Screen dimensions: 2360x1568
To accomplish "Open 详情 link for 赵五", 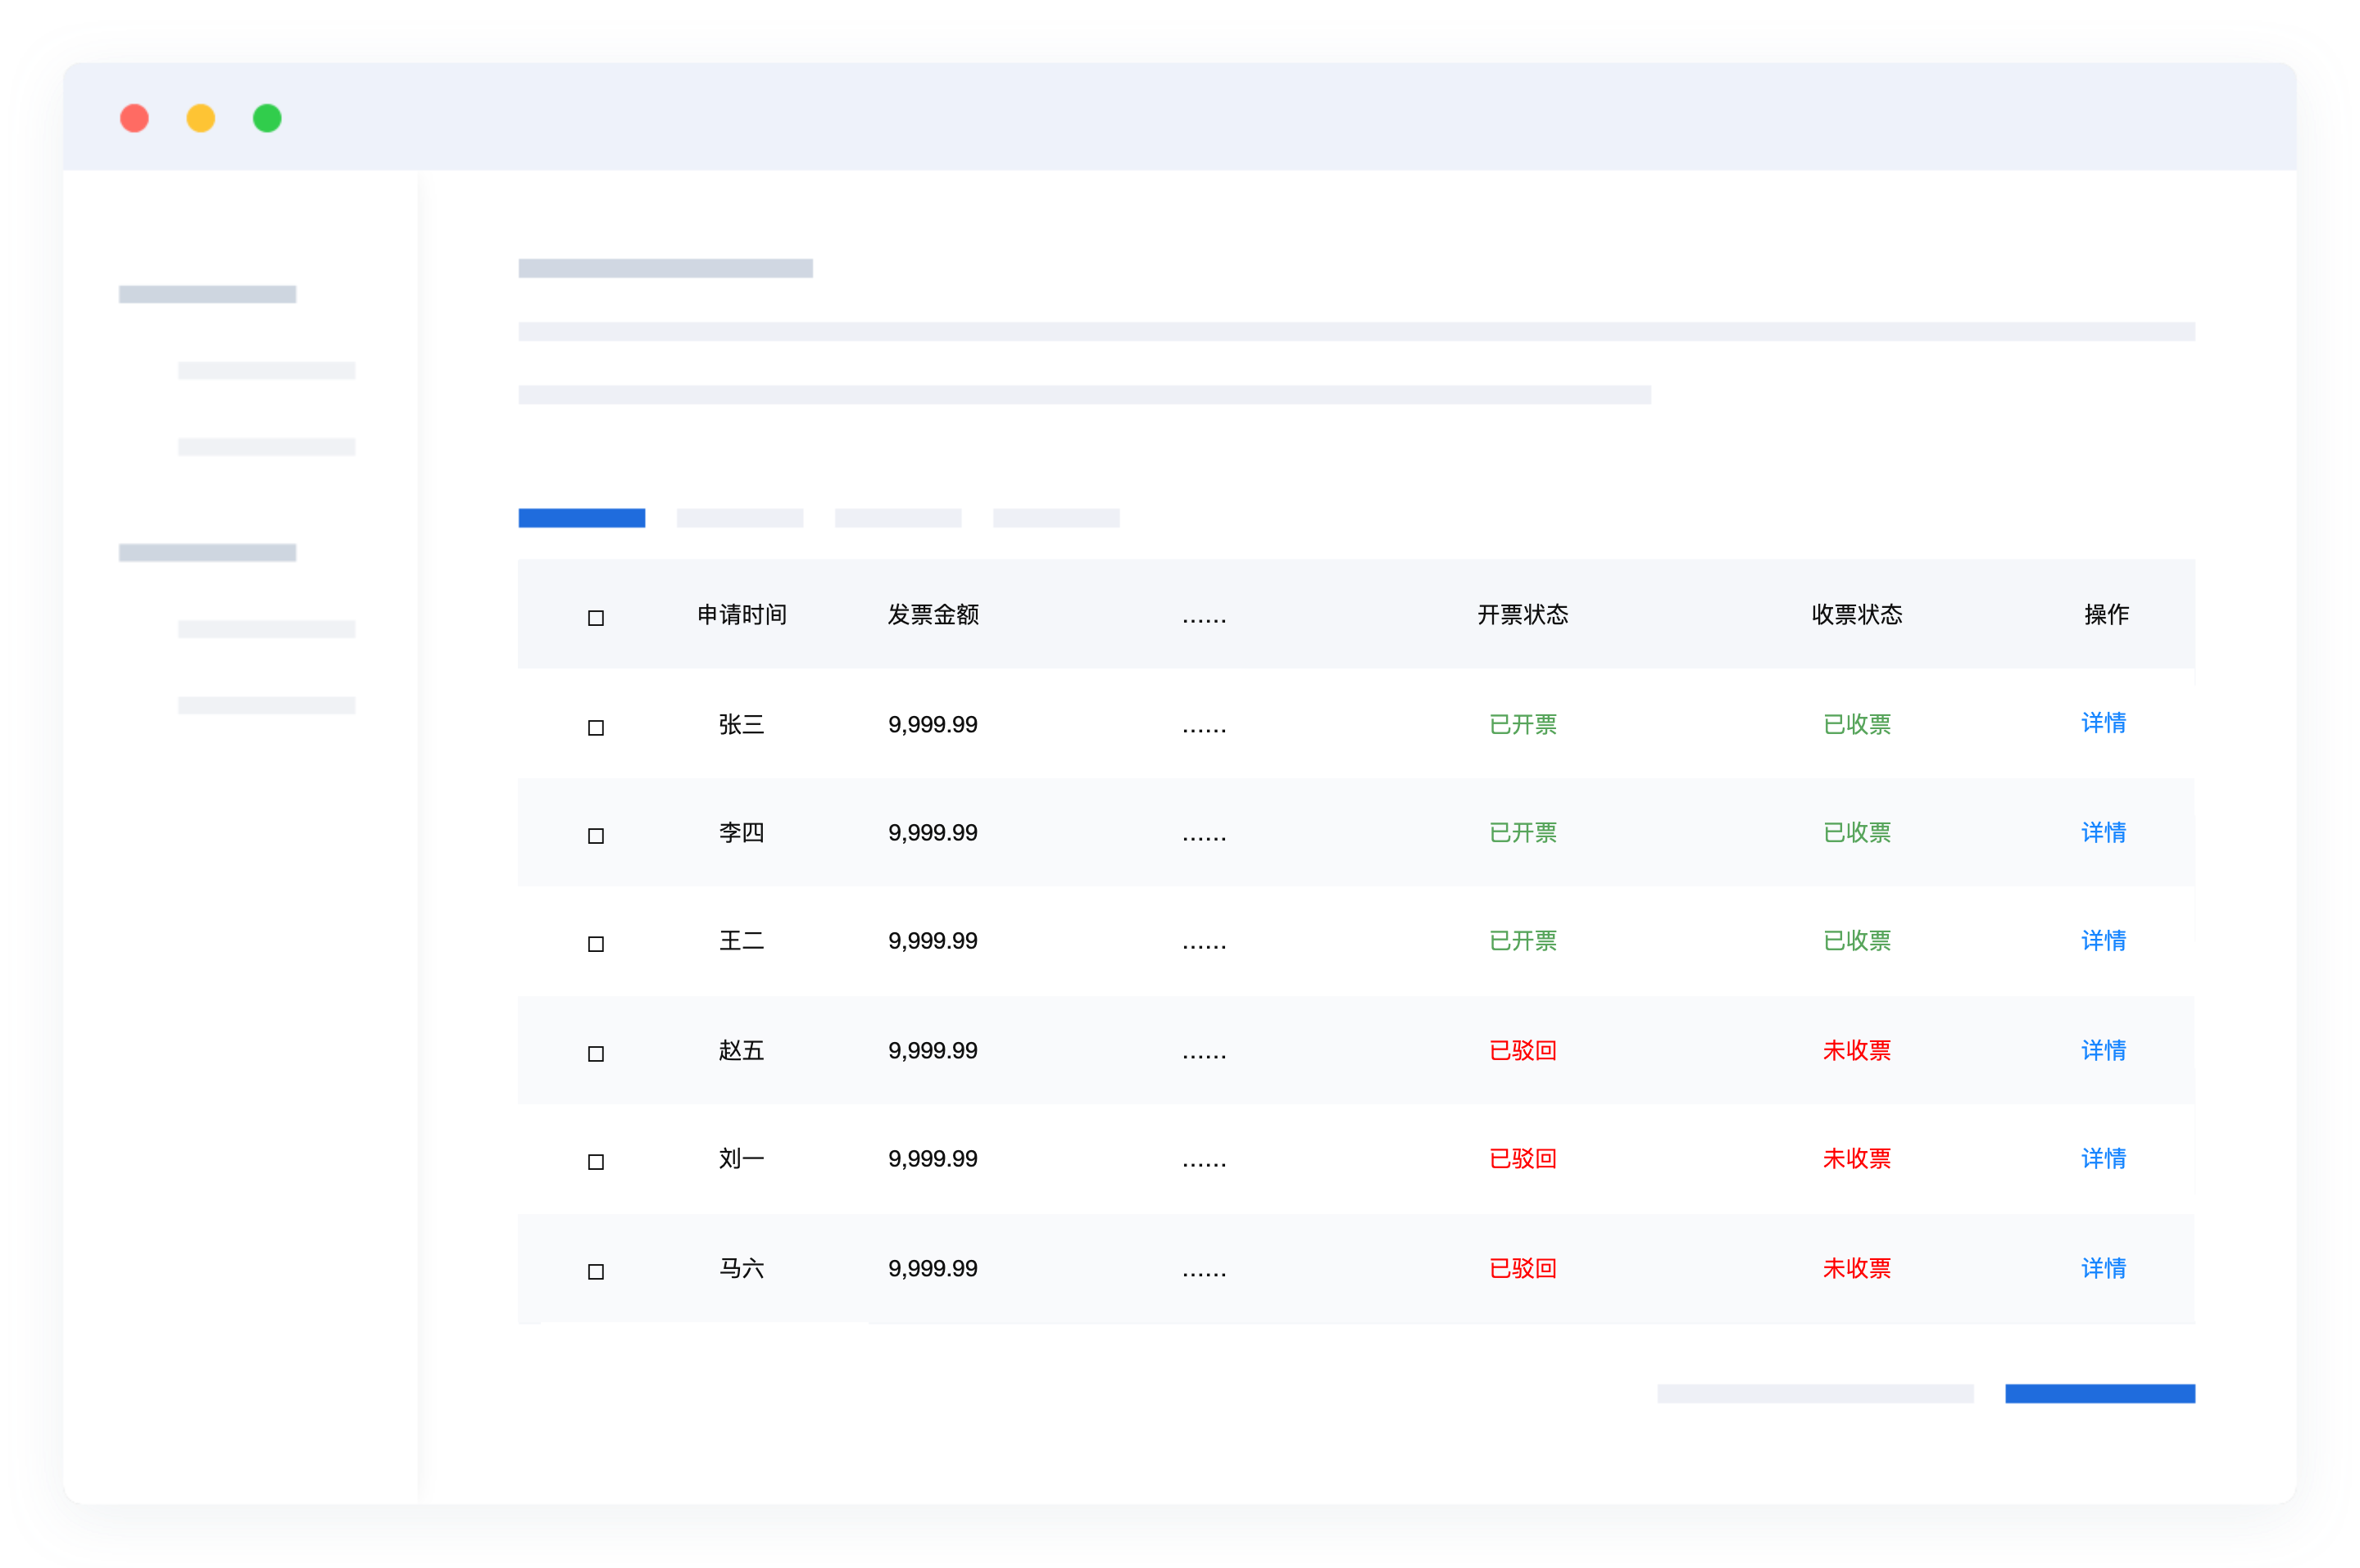I will [2103, 1050].
